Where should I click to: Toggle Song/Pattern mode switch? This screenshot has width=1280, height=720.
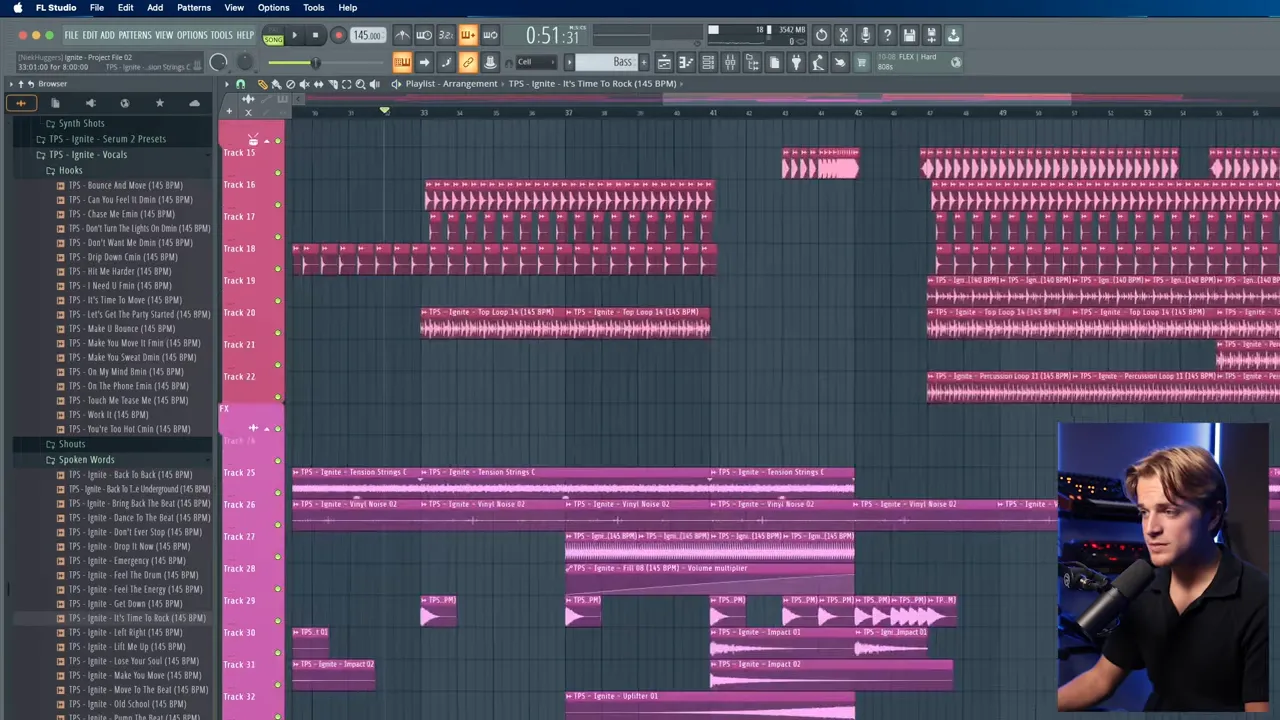pos(273,36)
